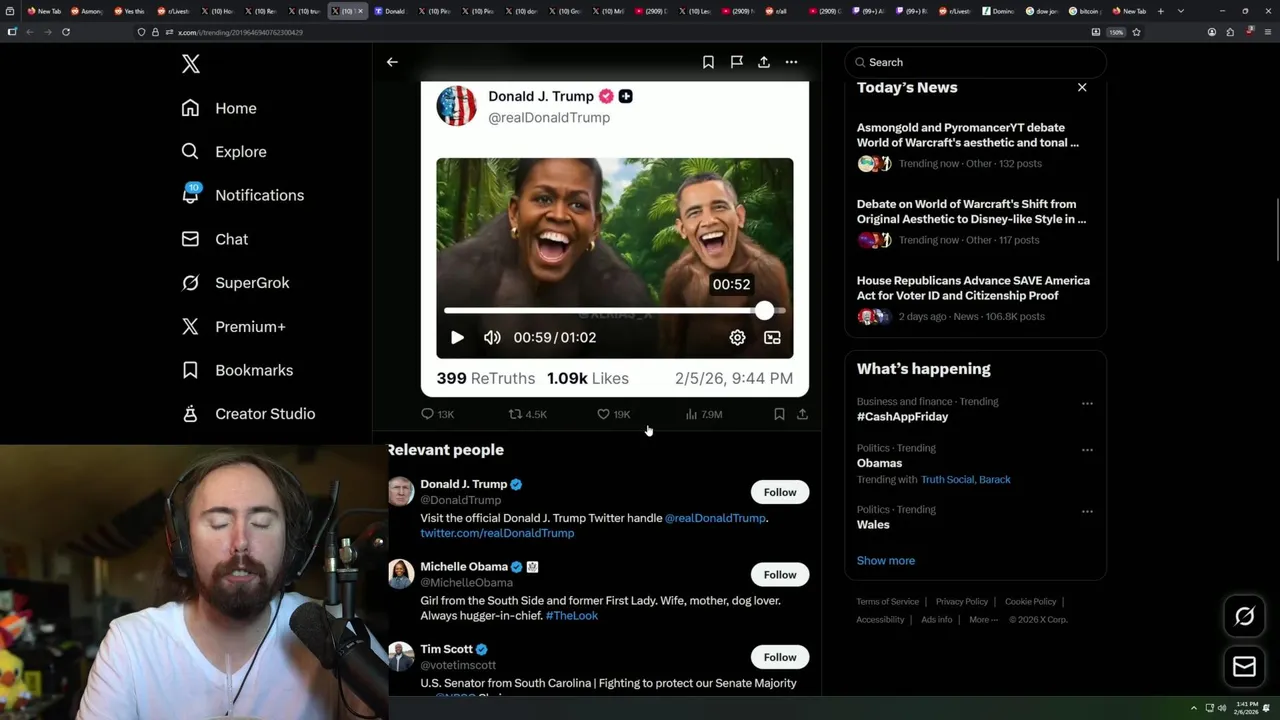Image resolution: width=1280 pixels, height=720 pixels.
Task: Follow Michelle Obama
Action: tap(780, 575)
